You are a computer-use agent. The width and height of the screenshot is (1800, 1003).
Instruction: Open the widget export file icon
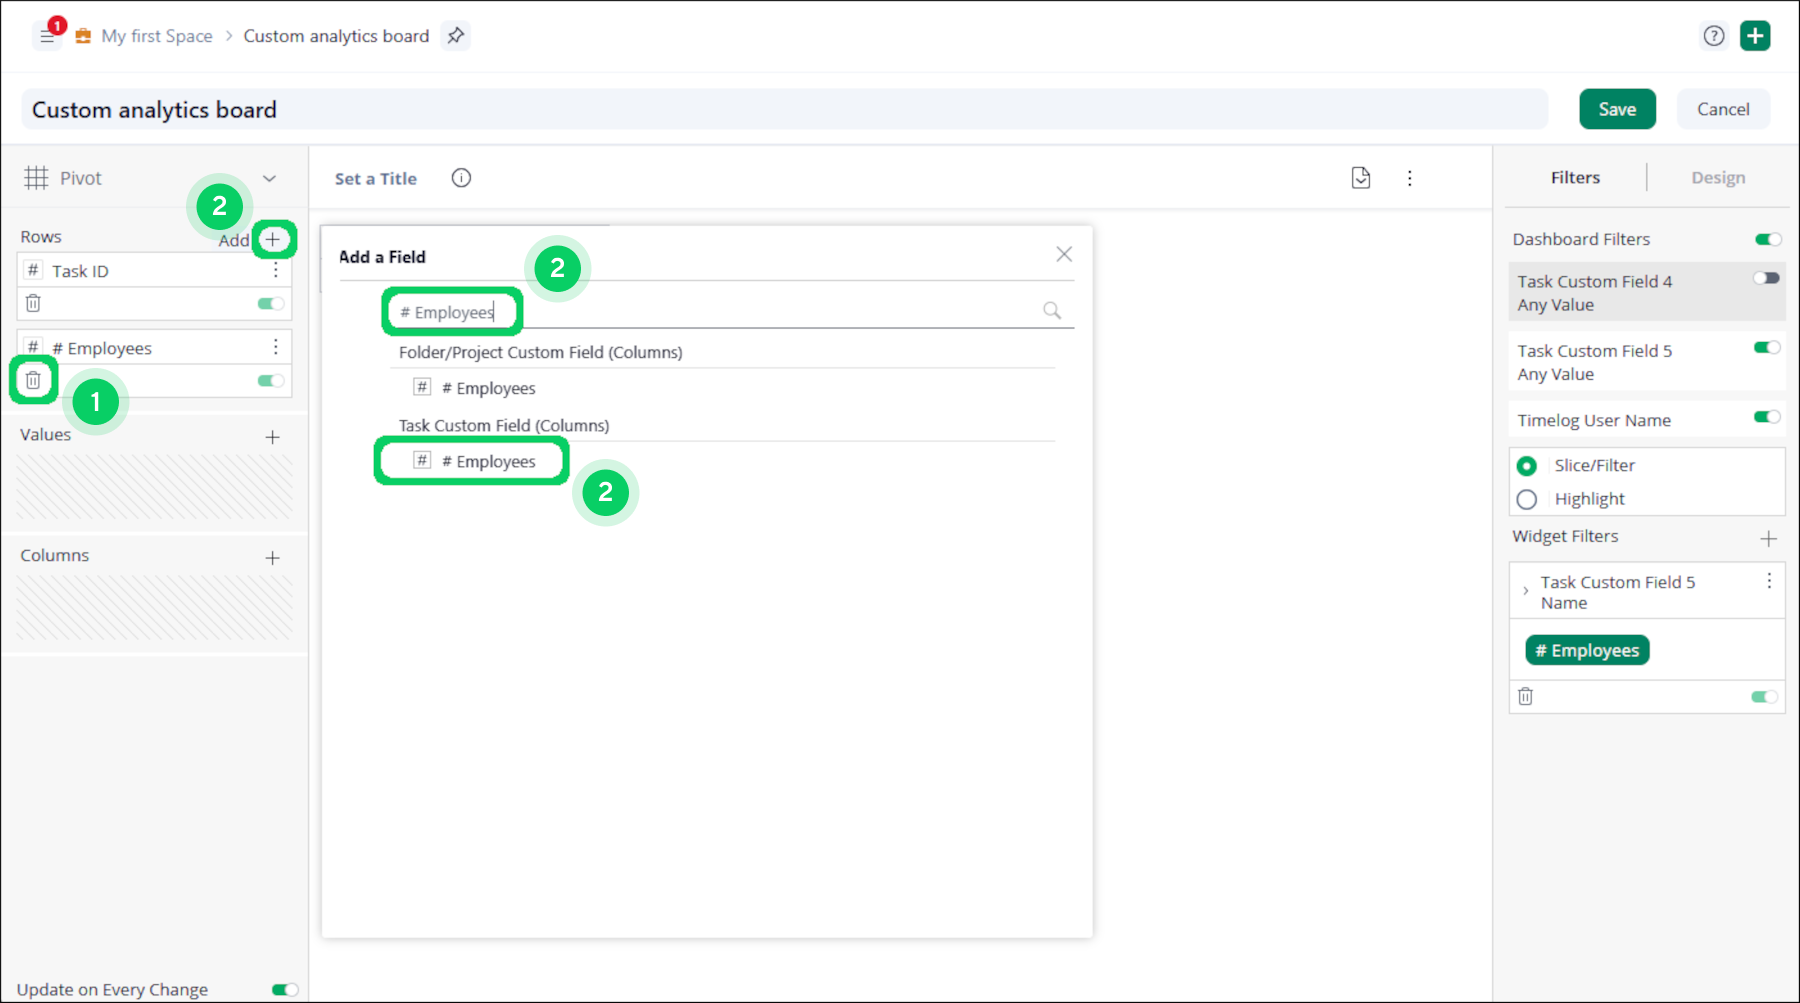(x=1360, y=178)
